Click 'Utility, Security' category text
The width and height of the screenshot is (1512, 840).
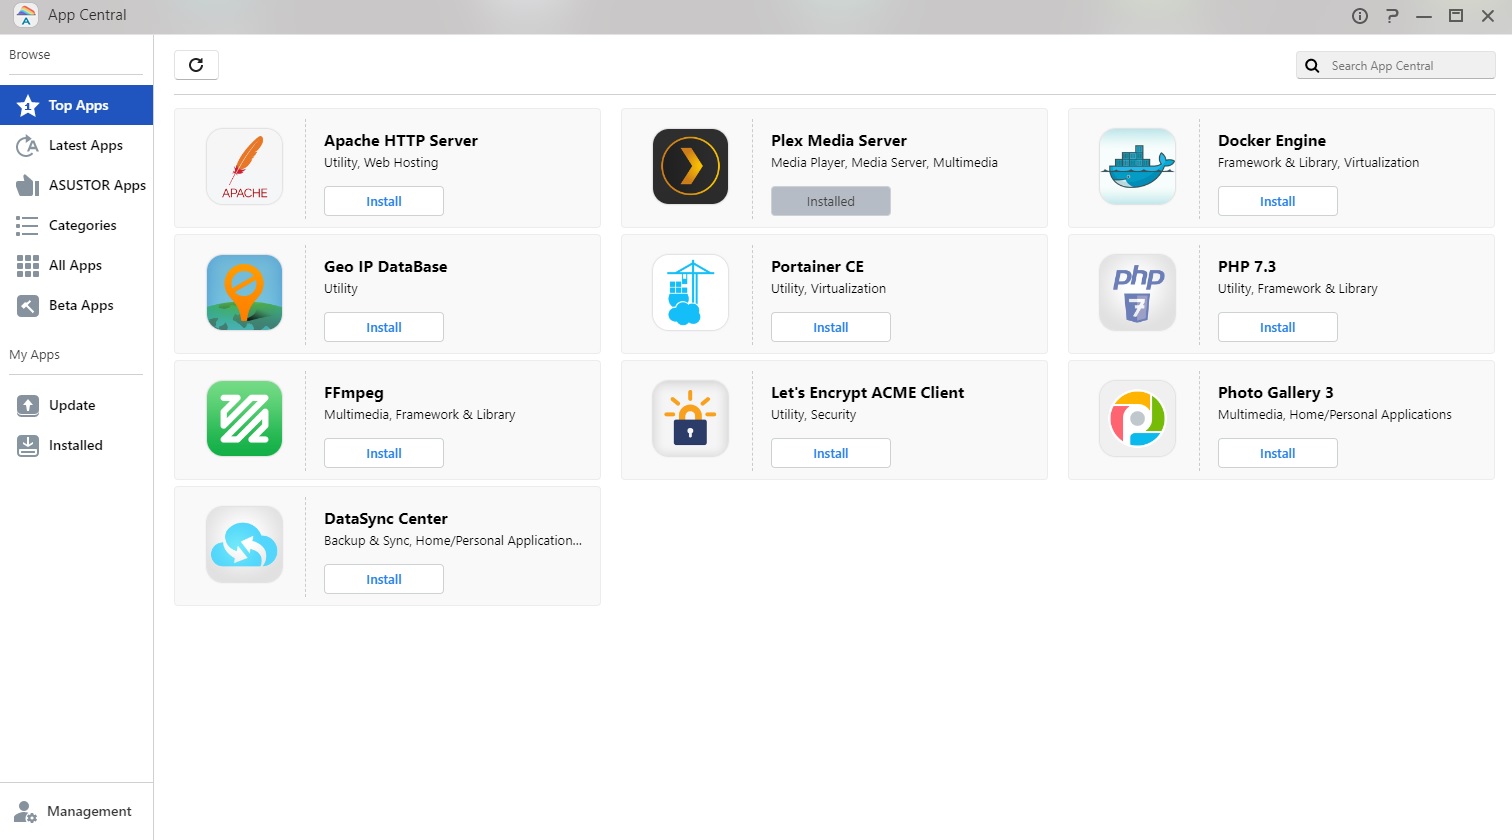814,415
